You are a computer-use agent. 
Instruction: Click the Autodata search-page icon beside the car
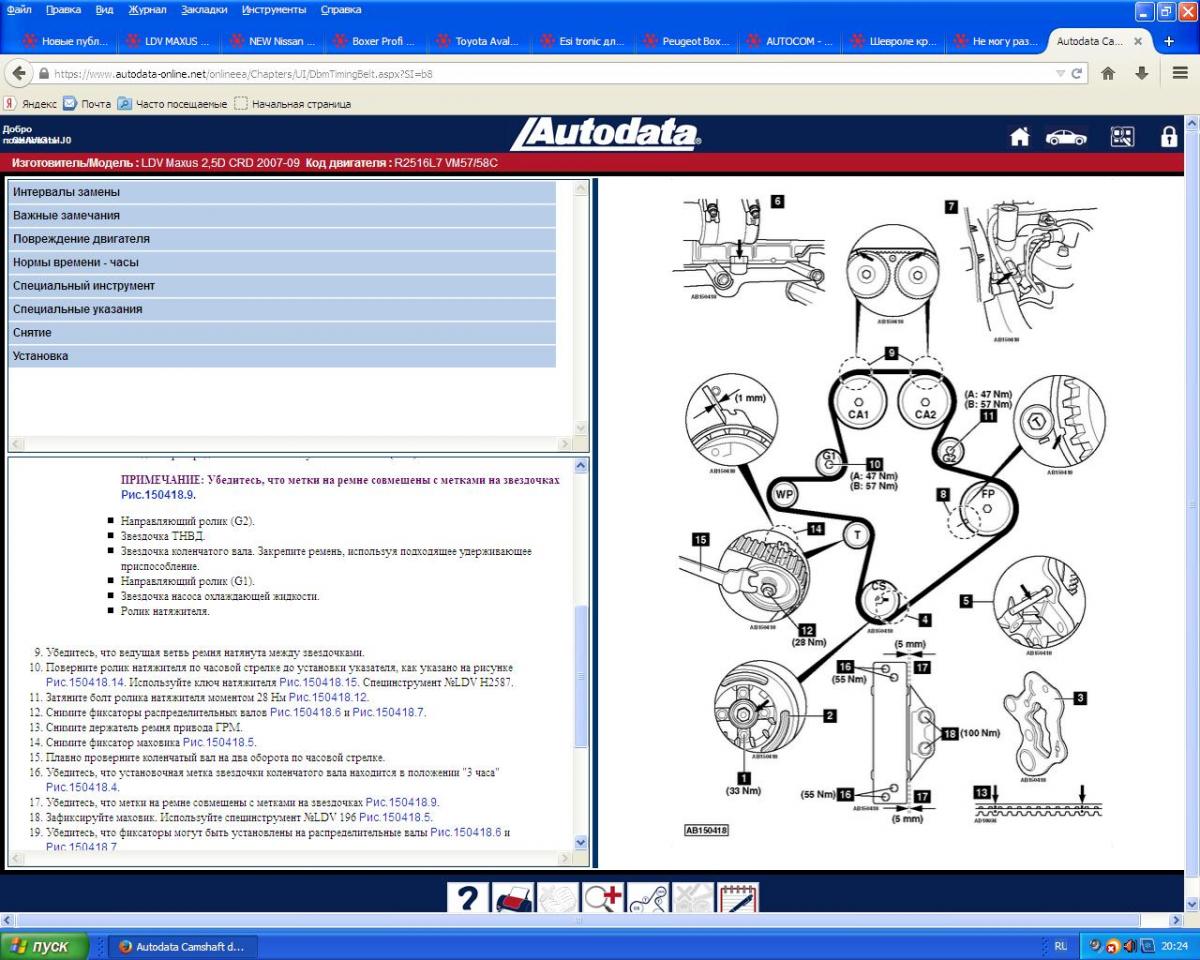click(1123, 137)
